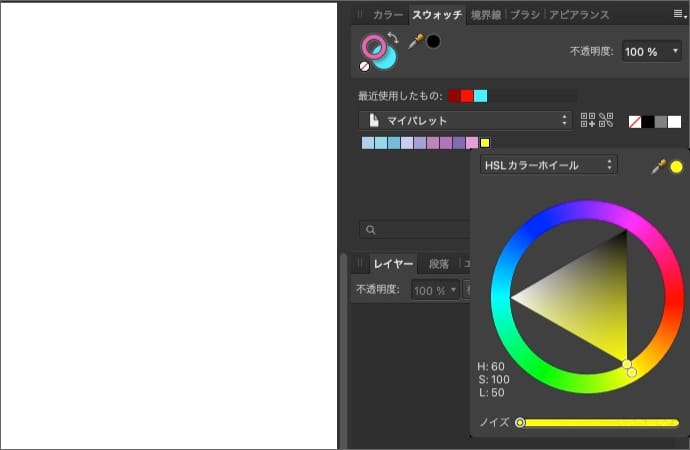The height and width of the screenshot is (450, 690).
Task: Select the none swatch with red slash
Action: pyautogui.click(x=635, y=121)
